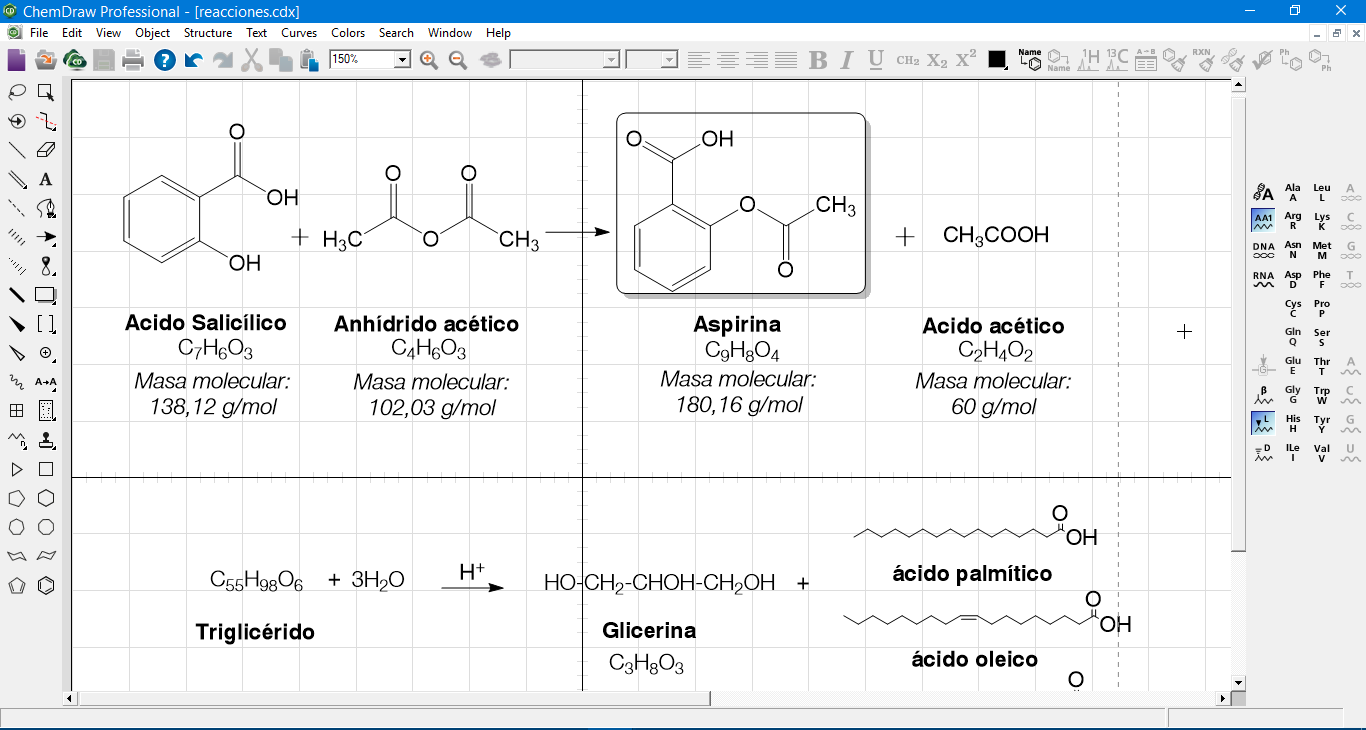Open the Structure menu
Viewport: 1366px width, 730px height.
(207, 32)
